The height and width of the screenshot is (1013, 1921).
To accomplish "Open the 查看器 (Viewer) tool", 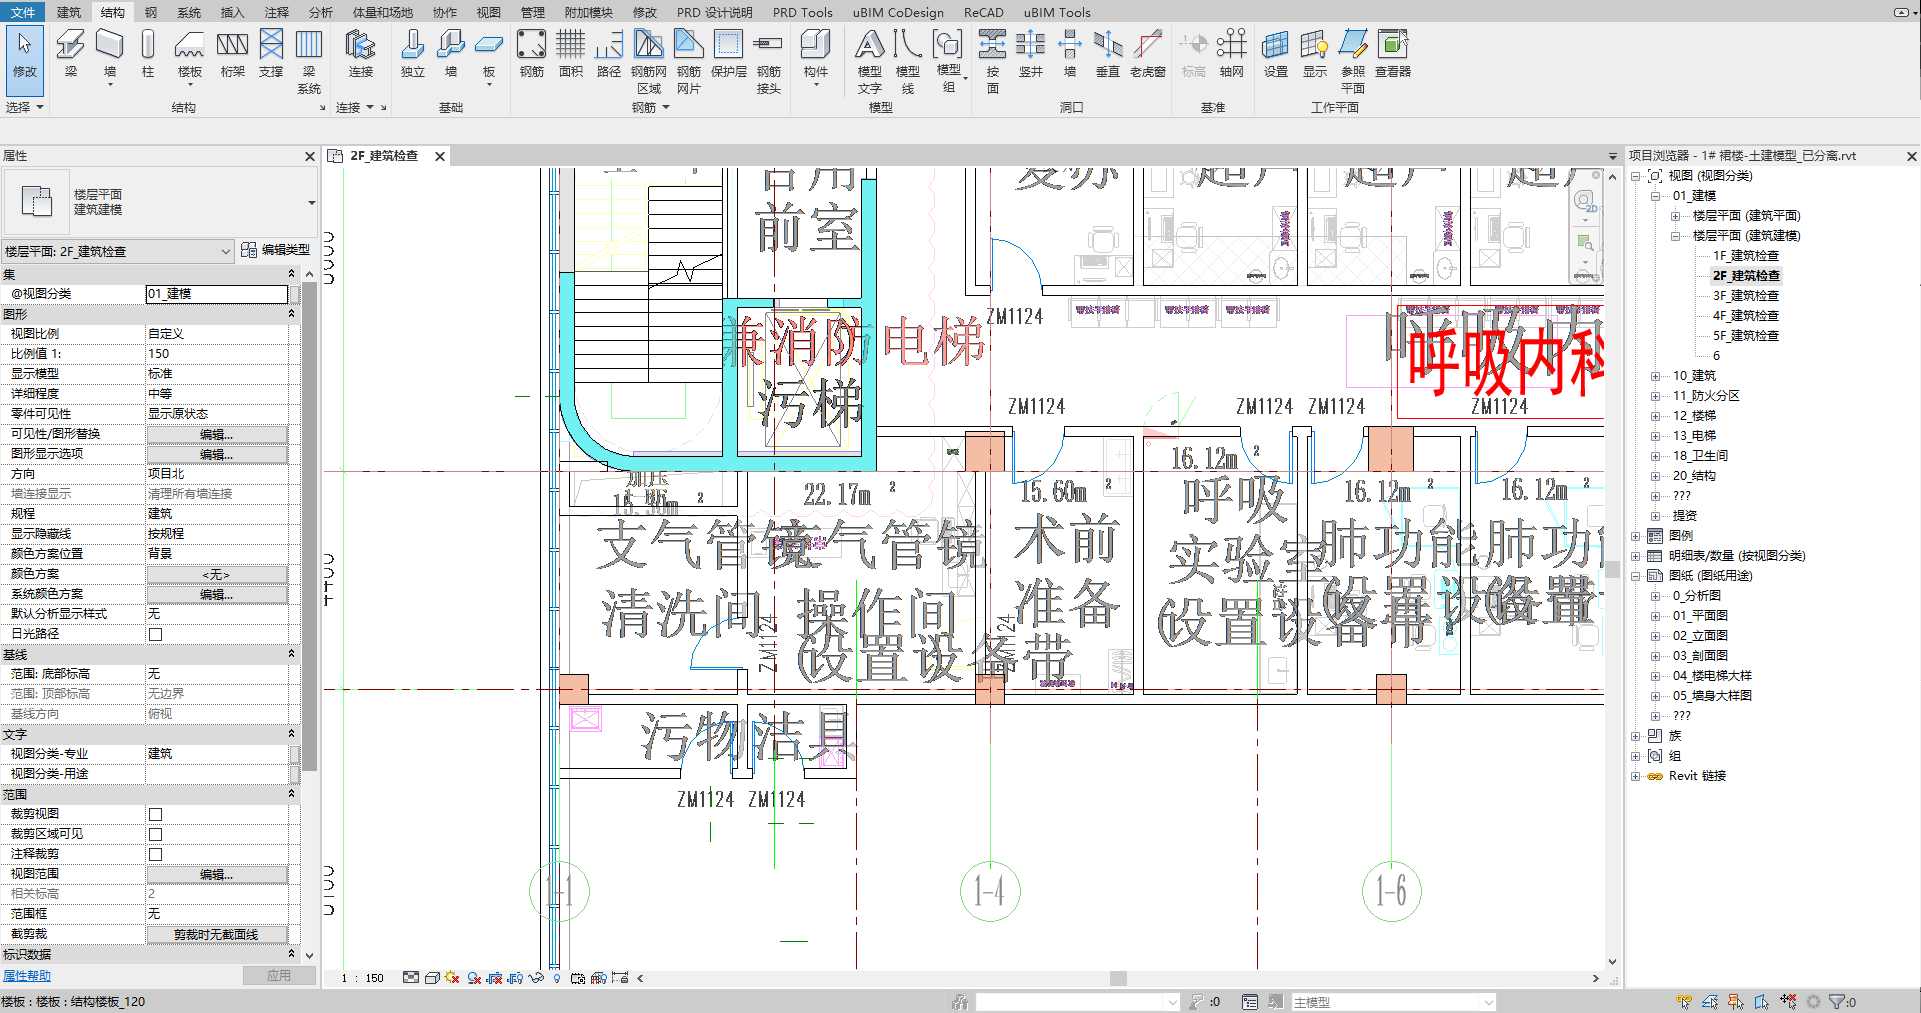I will coord(1392,45).
